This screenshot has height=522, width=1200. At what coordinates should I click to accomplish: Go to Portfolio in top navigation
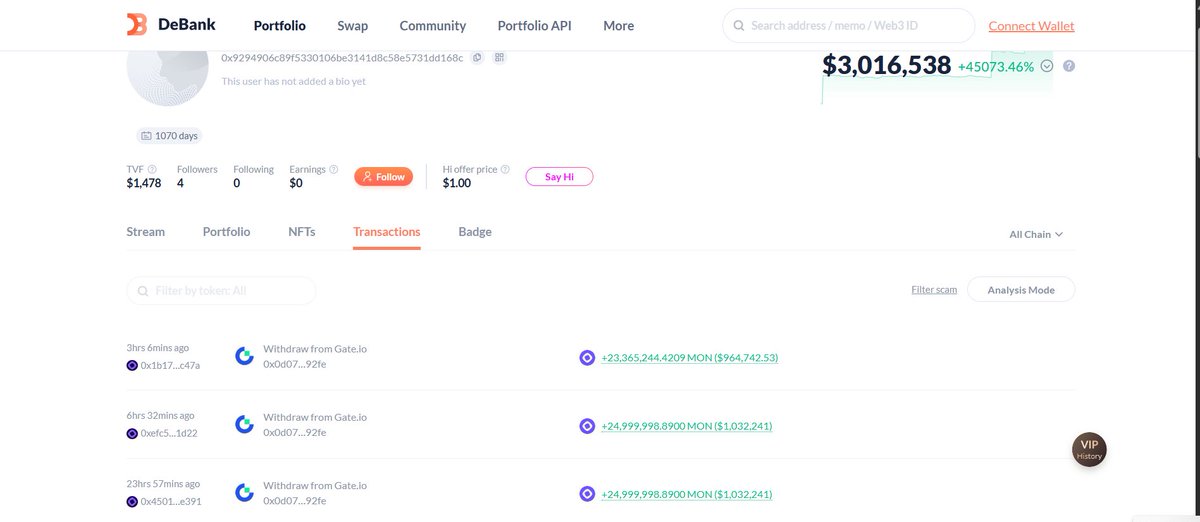coord(280,25)
